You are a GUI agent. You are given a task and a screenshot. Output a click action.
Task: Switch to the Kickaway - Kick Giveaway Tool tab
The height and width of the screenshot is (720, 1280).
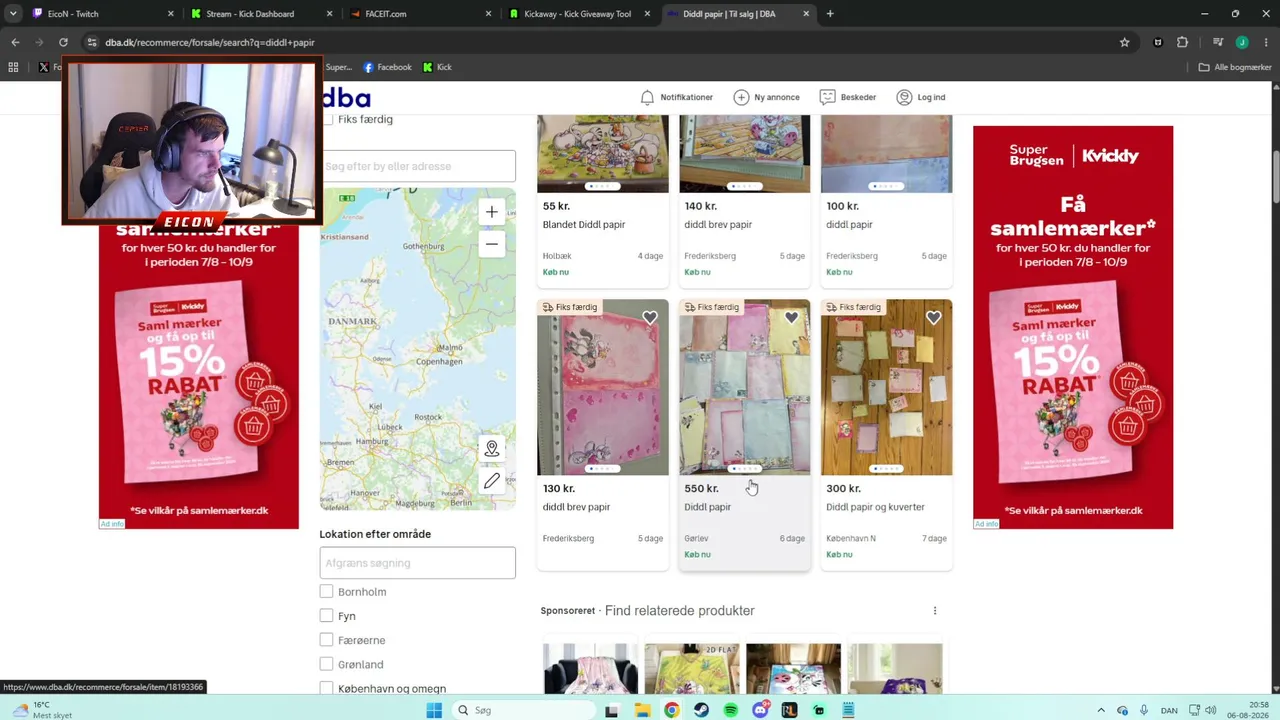point(578,14)
